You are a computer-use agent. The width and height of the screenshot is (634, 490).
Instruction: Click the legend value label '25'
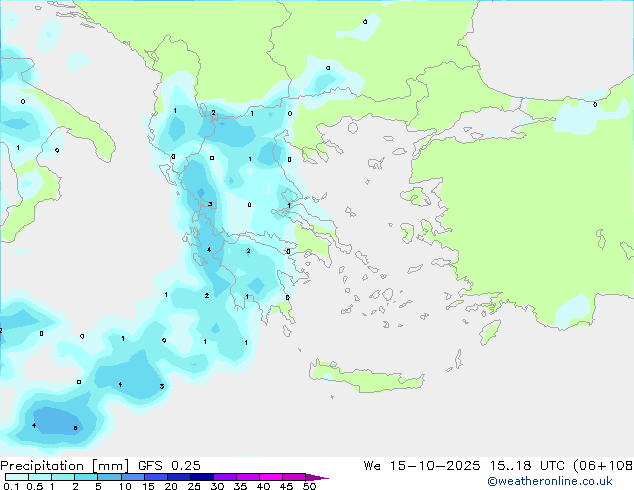click(x=194, y=486)
